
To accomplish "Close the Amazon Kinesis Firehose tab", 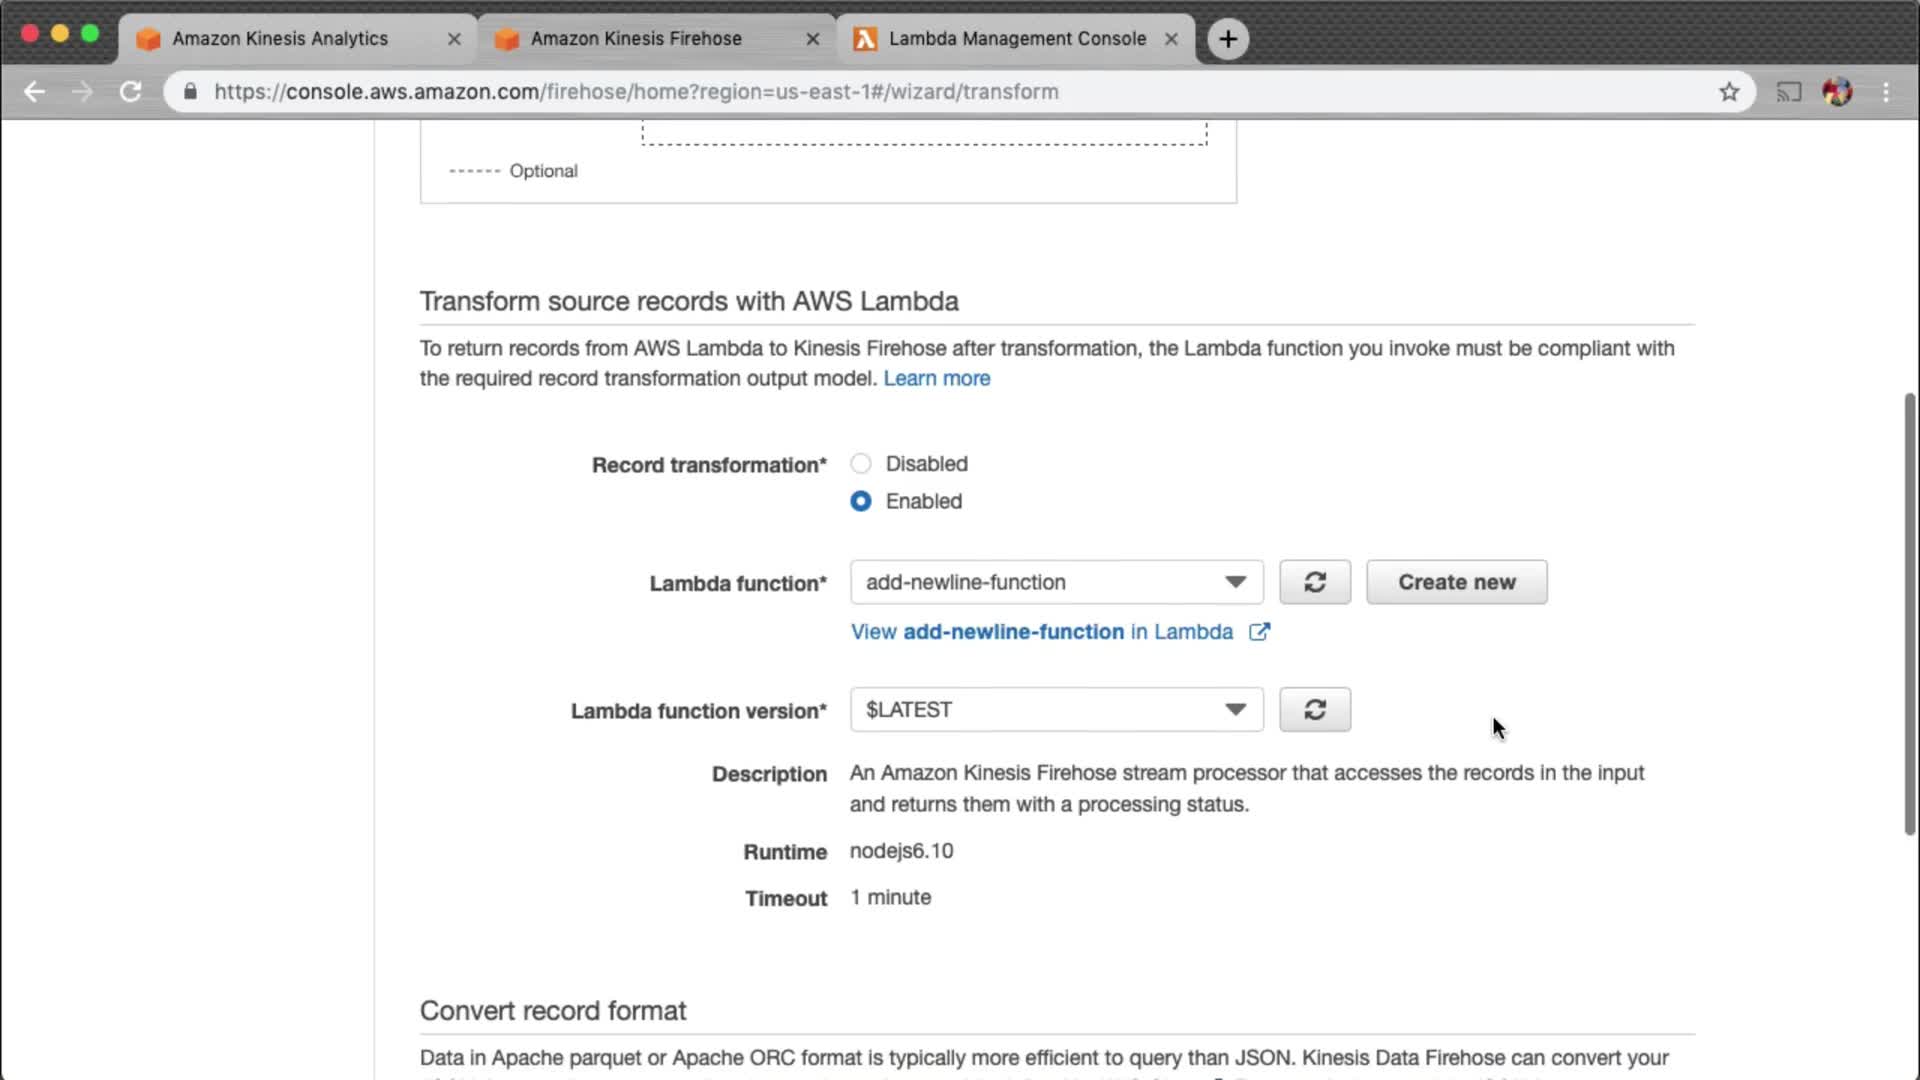I will [x=812, y=39].
